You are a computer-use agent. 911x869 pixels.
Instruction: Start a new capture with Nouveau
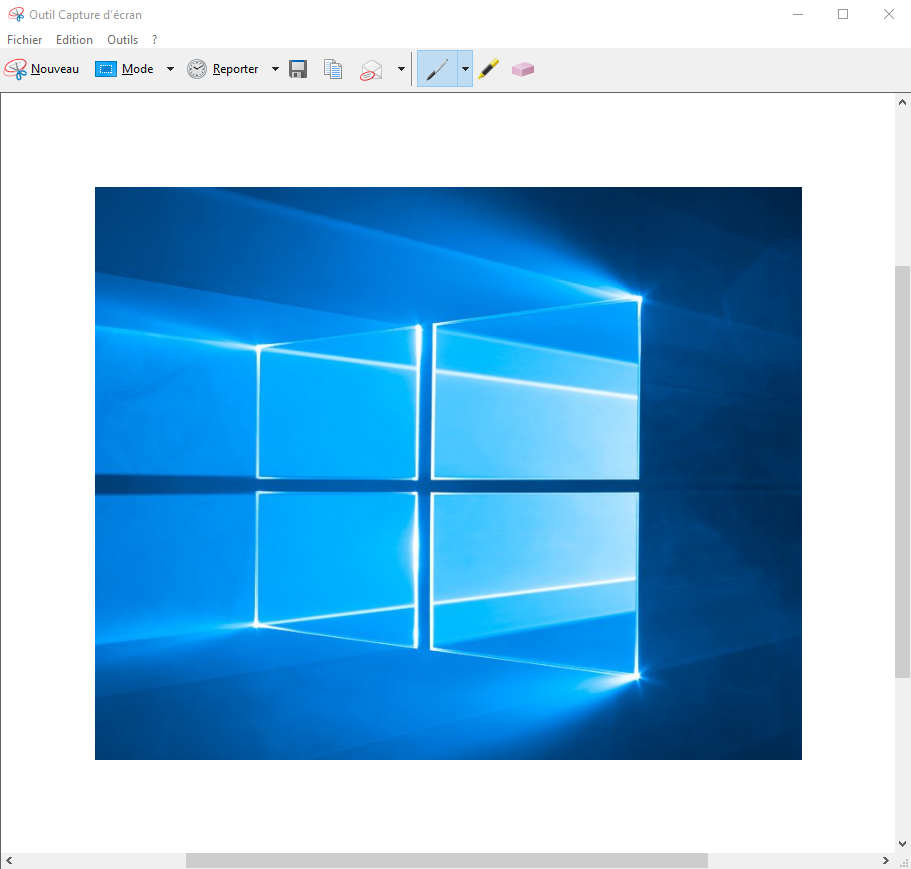[42, 69]
